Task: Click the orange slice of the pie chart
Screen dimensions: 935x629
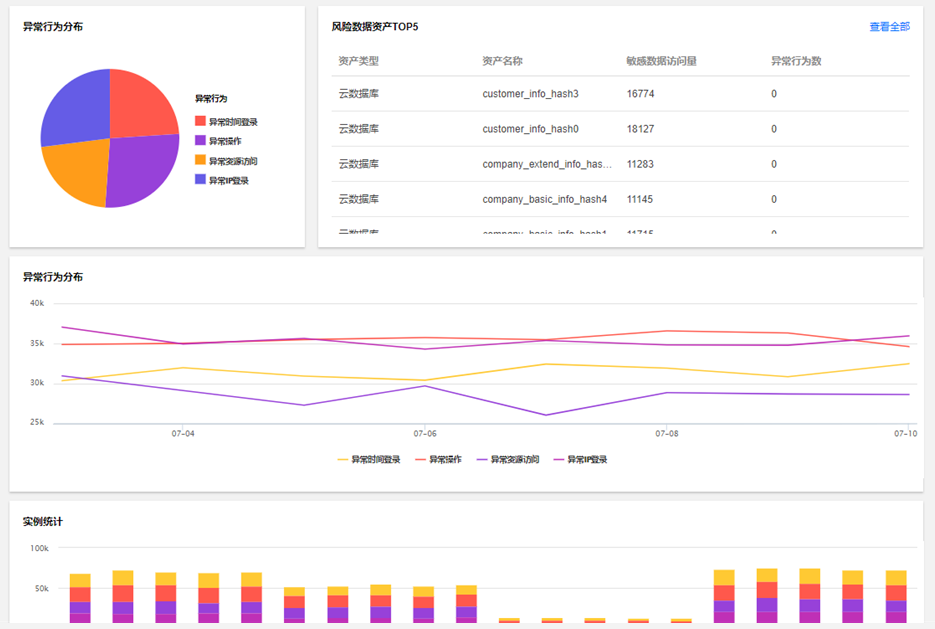Action: (x=78, y=170)
